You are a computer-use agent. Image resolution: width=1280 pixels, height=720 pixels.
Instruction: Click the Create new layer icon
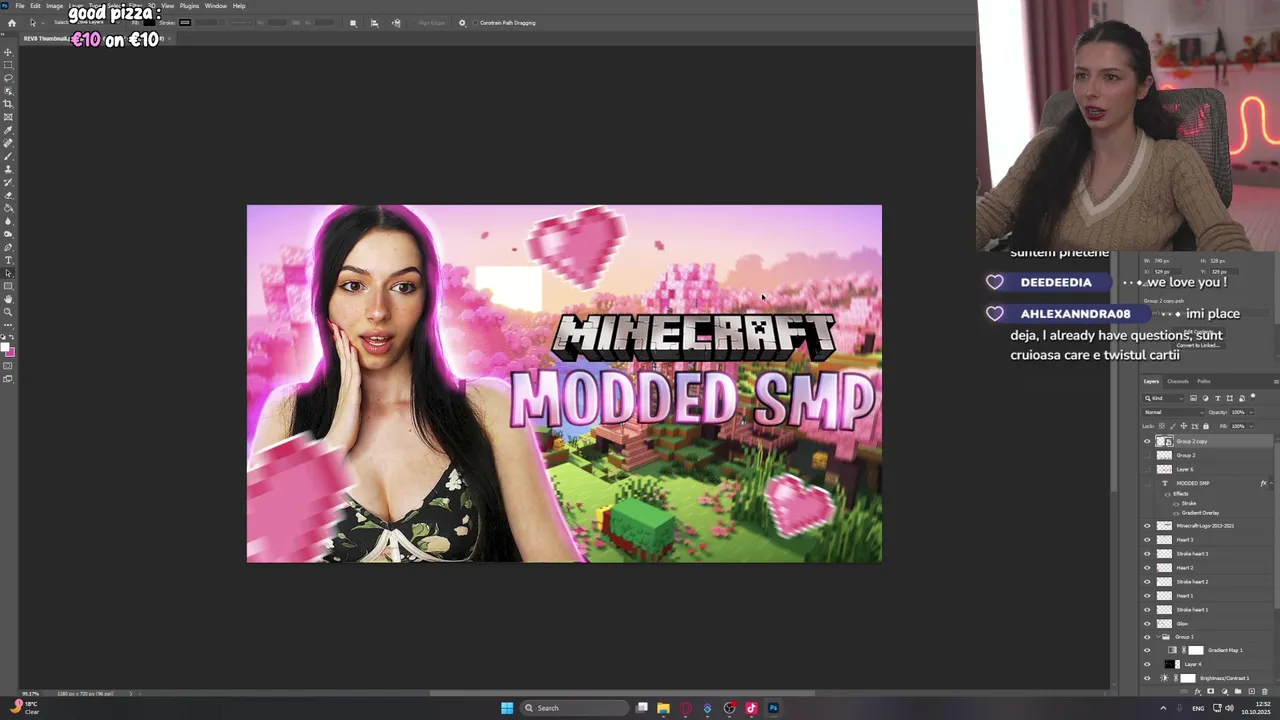tap(1251, 691)
